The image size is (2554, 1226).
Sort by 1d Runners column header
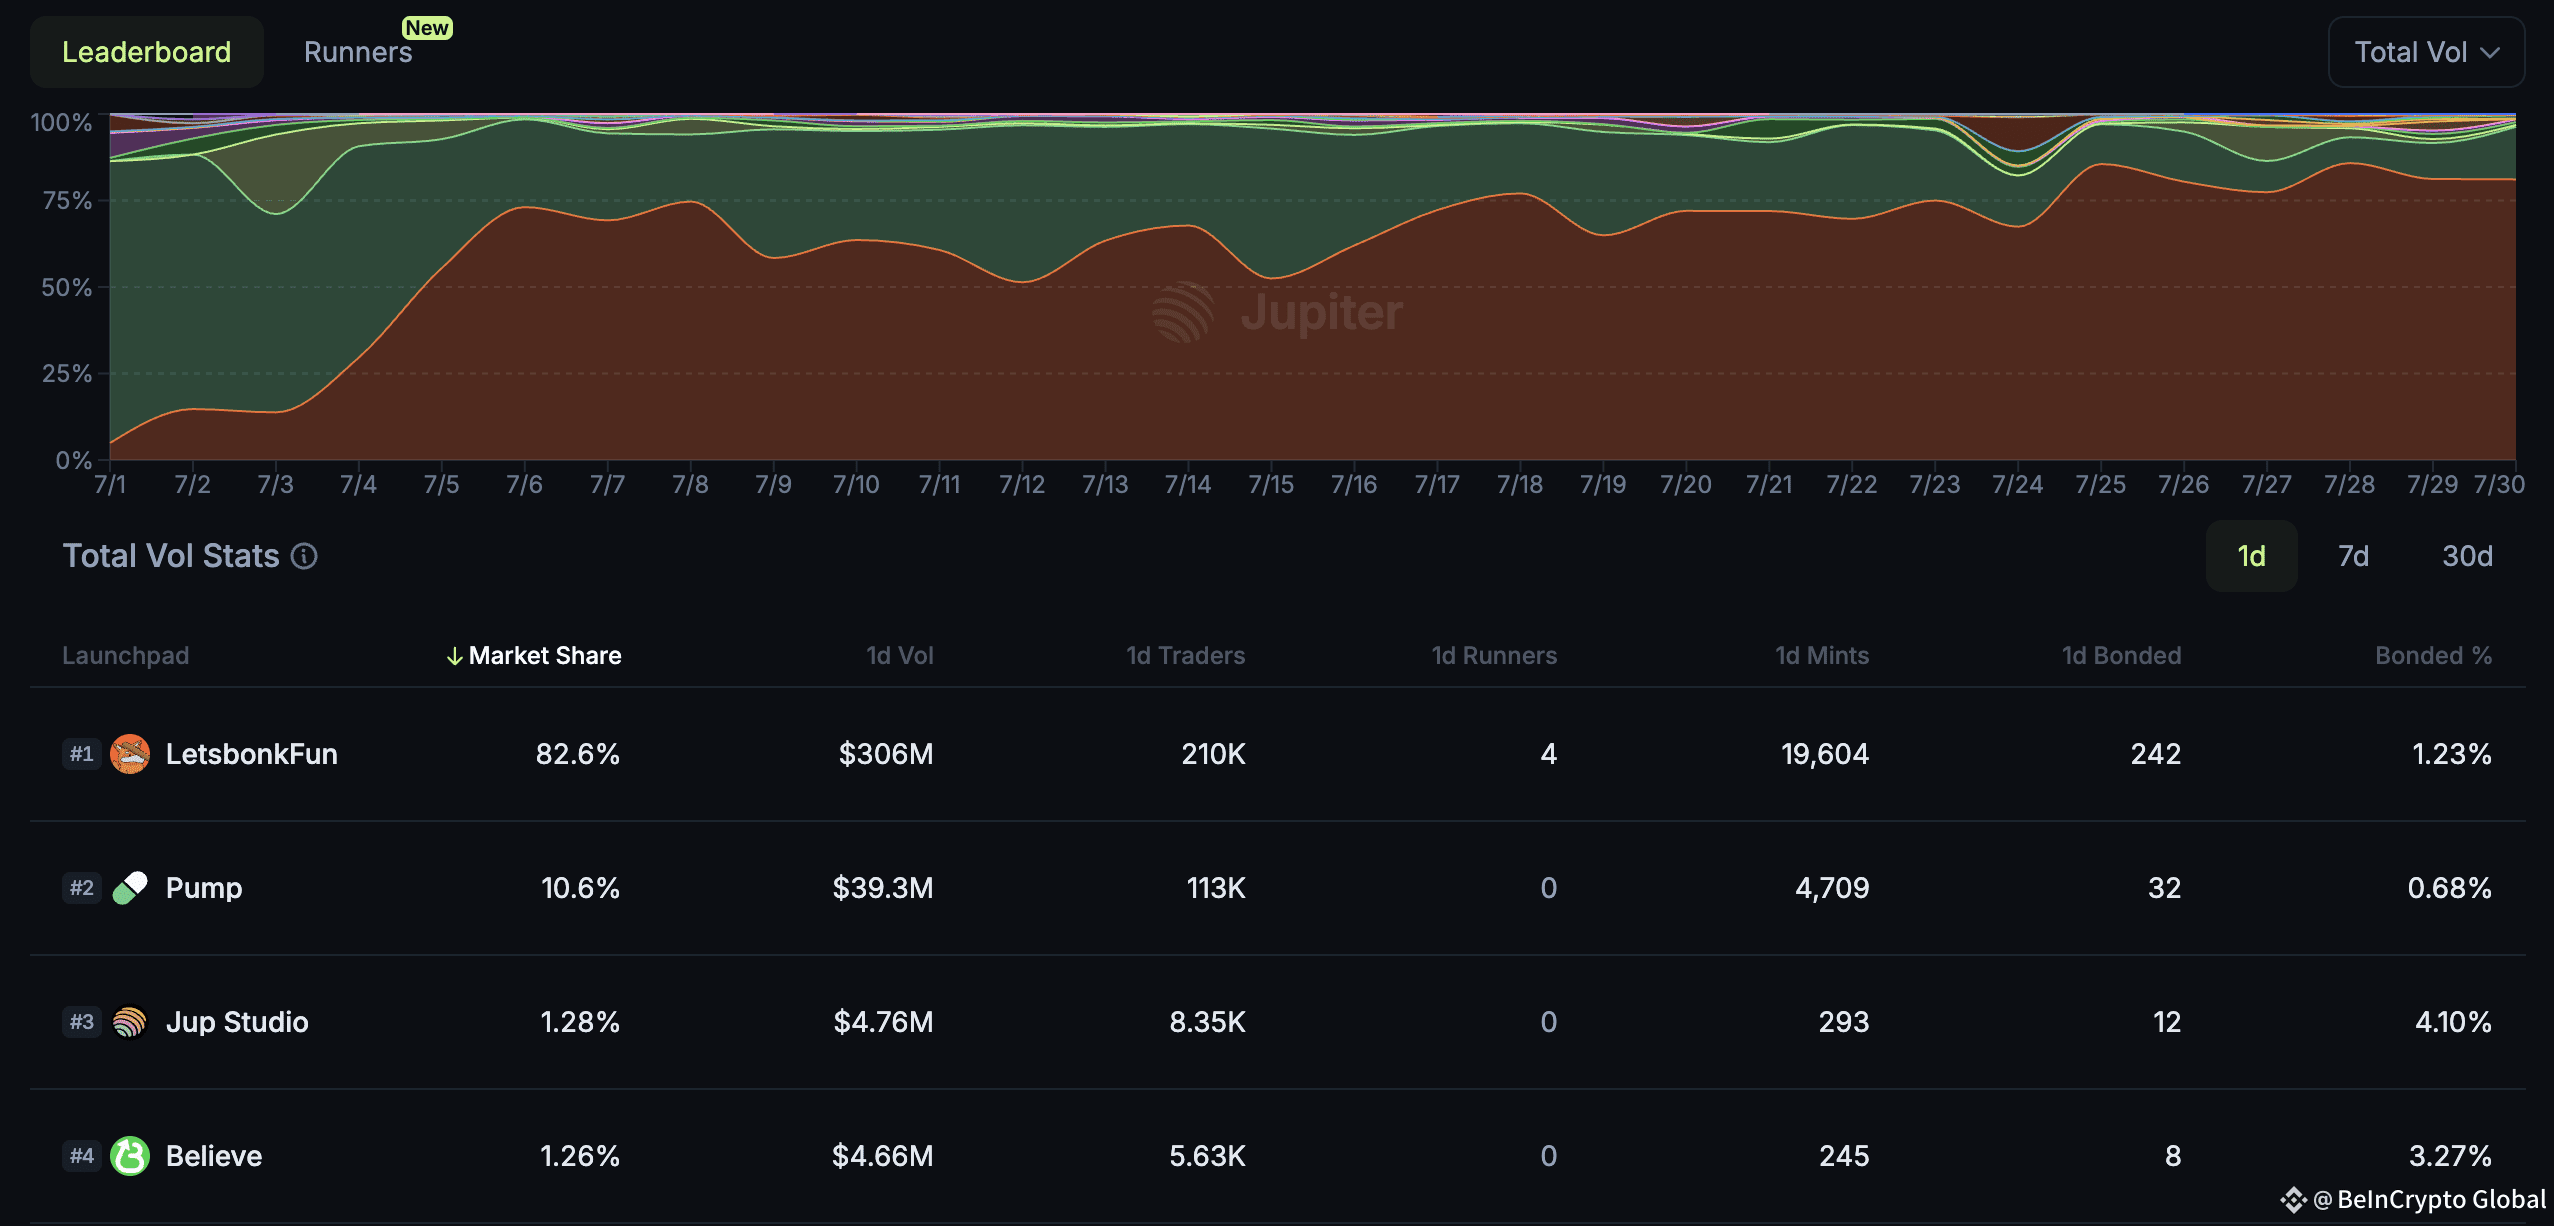point(1494,656)
